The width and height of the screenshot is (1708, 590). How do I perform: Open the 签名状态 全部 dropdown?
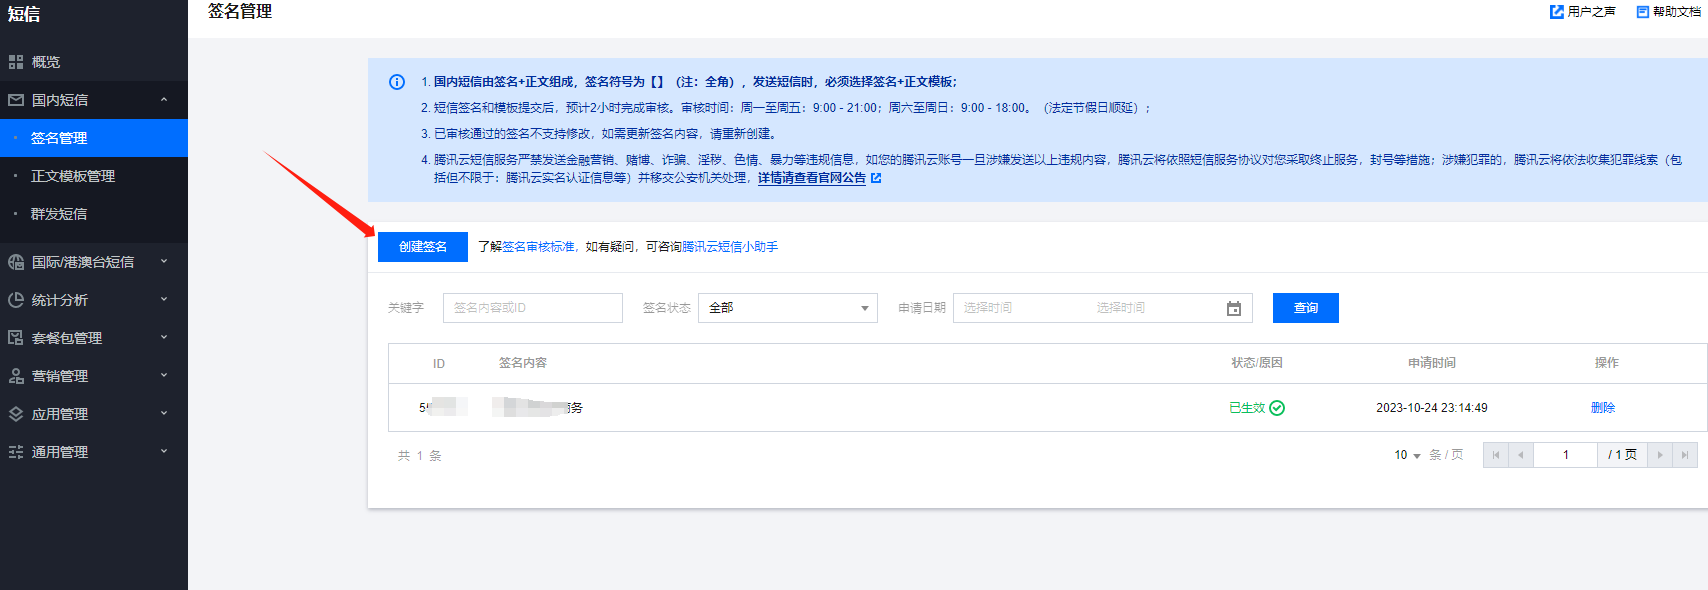(x=788, y=308)
